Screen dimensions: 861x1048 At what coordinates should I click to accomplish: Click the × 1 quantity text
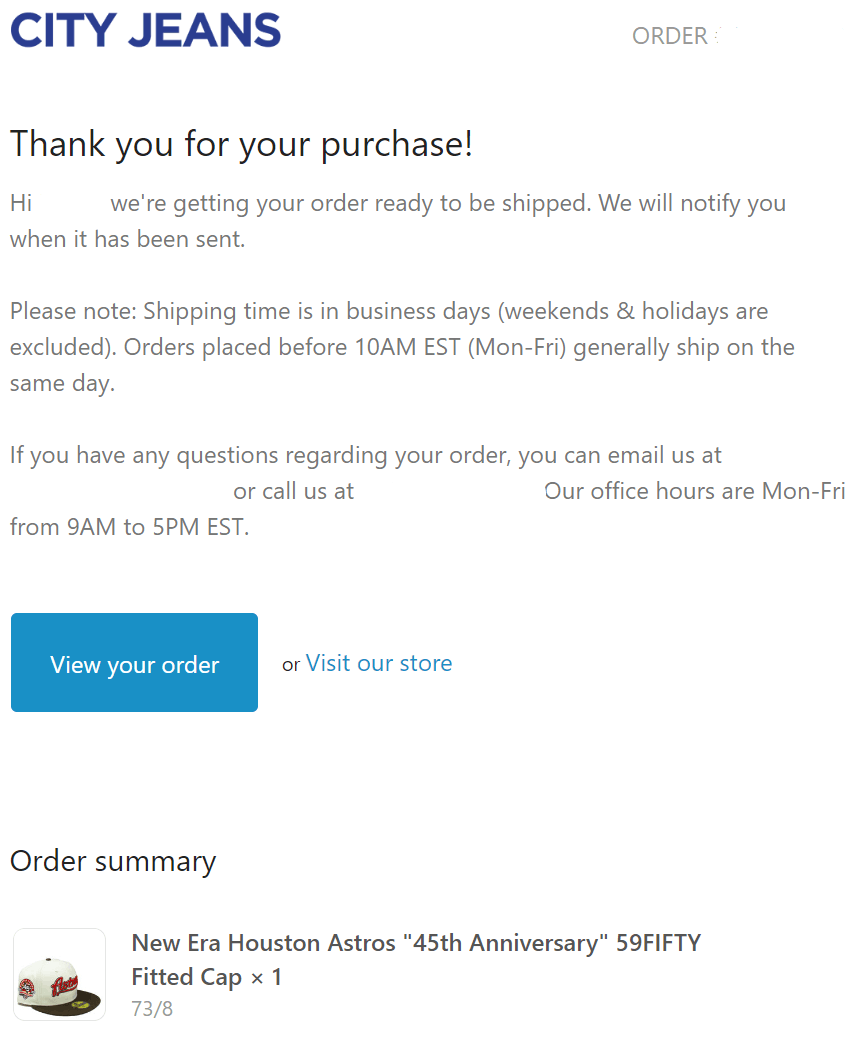(x=266, y=977)
